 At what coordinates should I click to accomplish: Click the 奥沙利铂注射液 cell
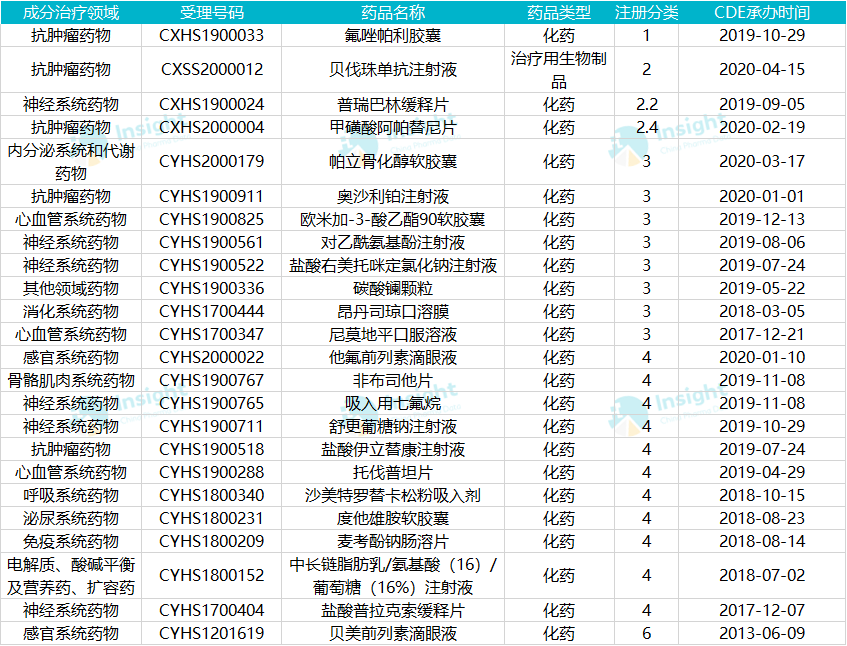point(393,197)
